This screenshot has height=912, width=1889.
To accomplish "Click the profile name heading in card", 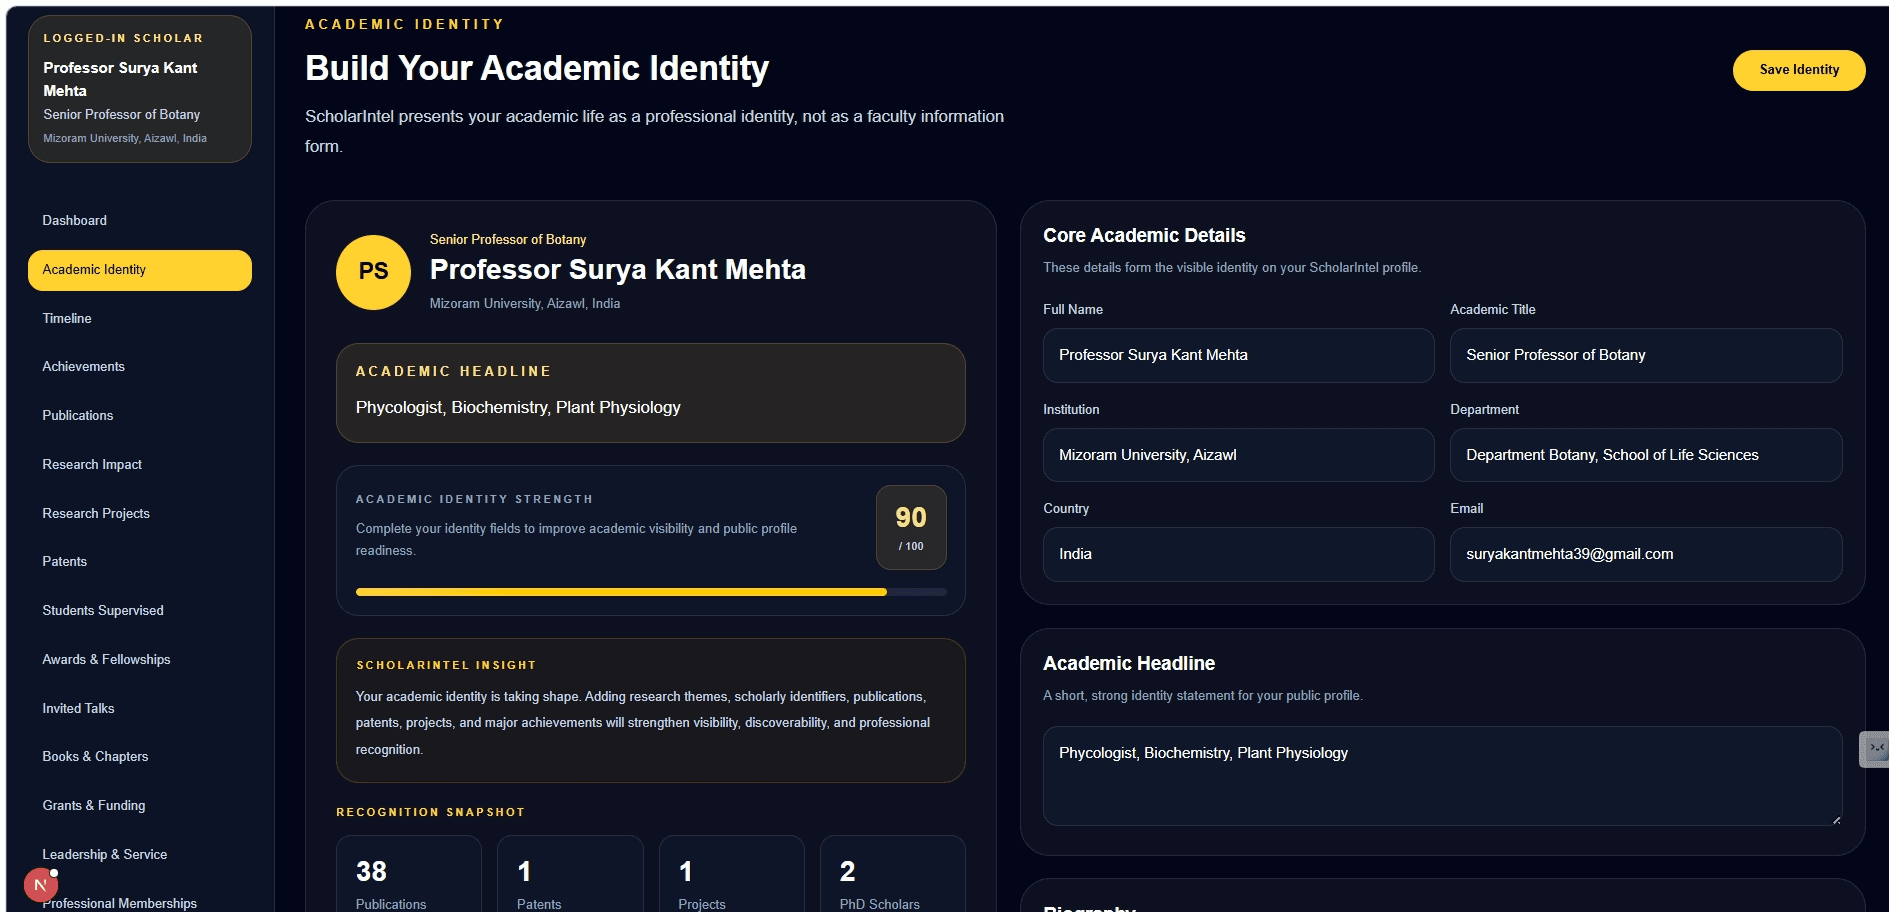I will (618, 270).
